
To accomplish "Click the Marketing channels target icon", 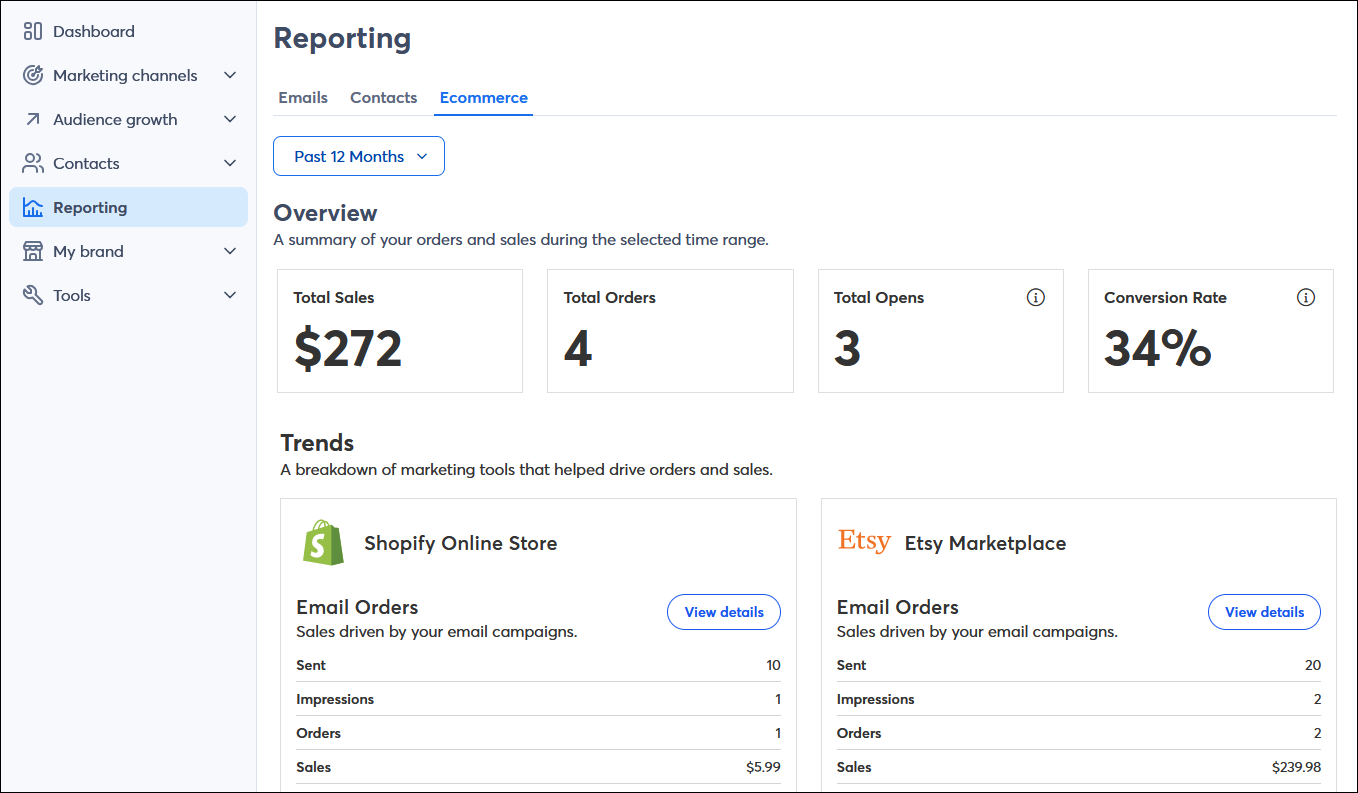I will click(x=33, y=75).
